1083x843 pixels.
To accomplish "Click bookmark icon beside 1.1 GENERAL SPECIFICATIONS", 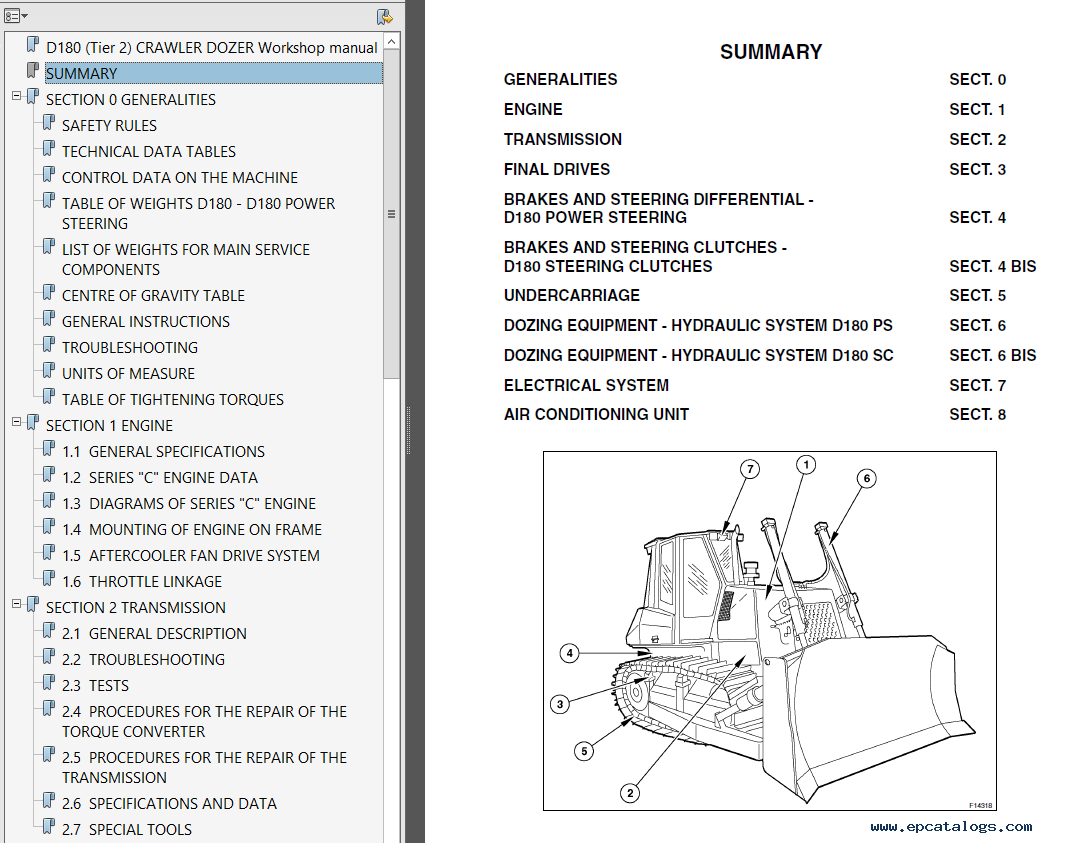I will 48,449.
